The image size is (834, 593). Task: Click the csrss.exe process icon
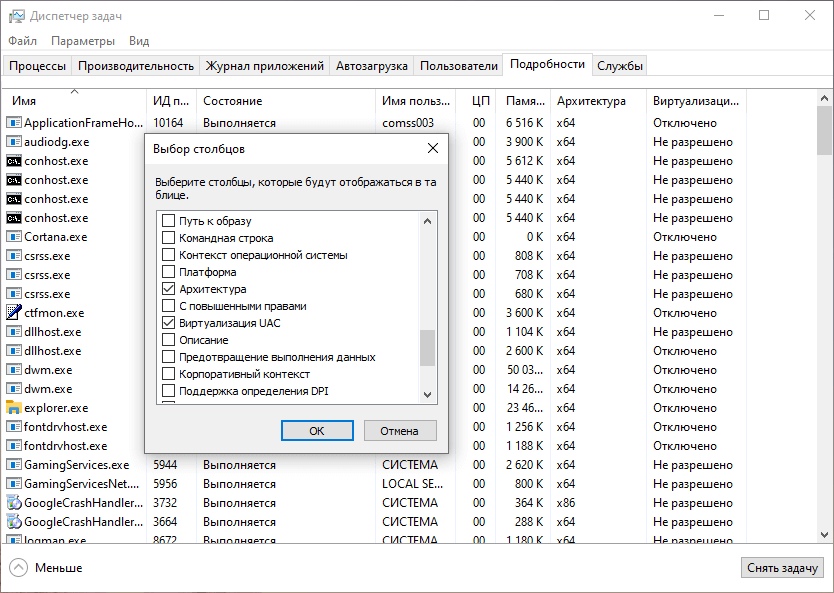(13, 256)
